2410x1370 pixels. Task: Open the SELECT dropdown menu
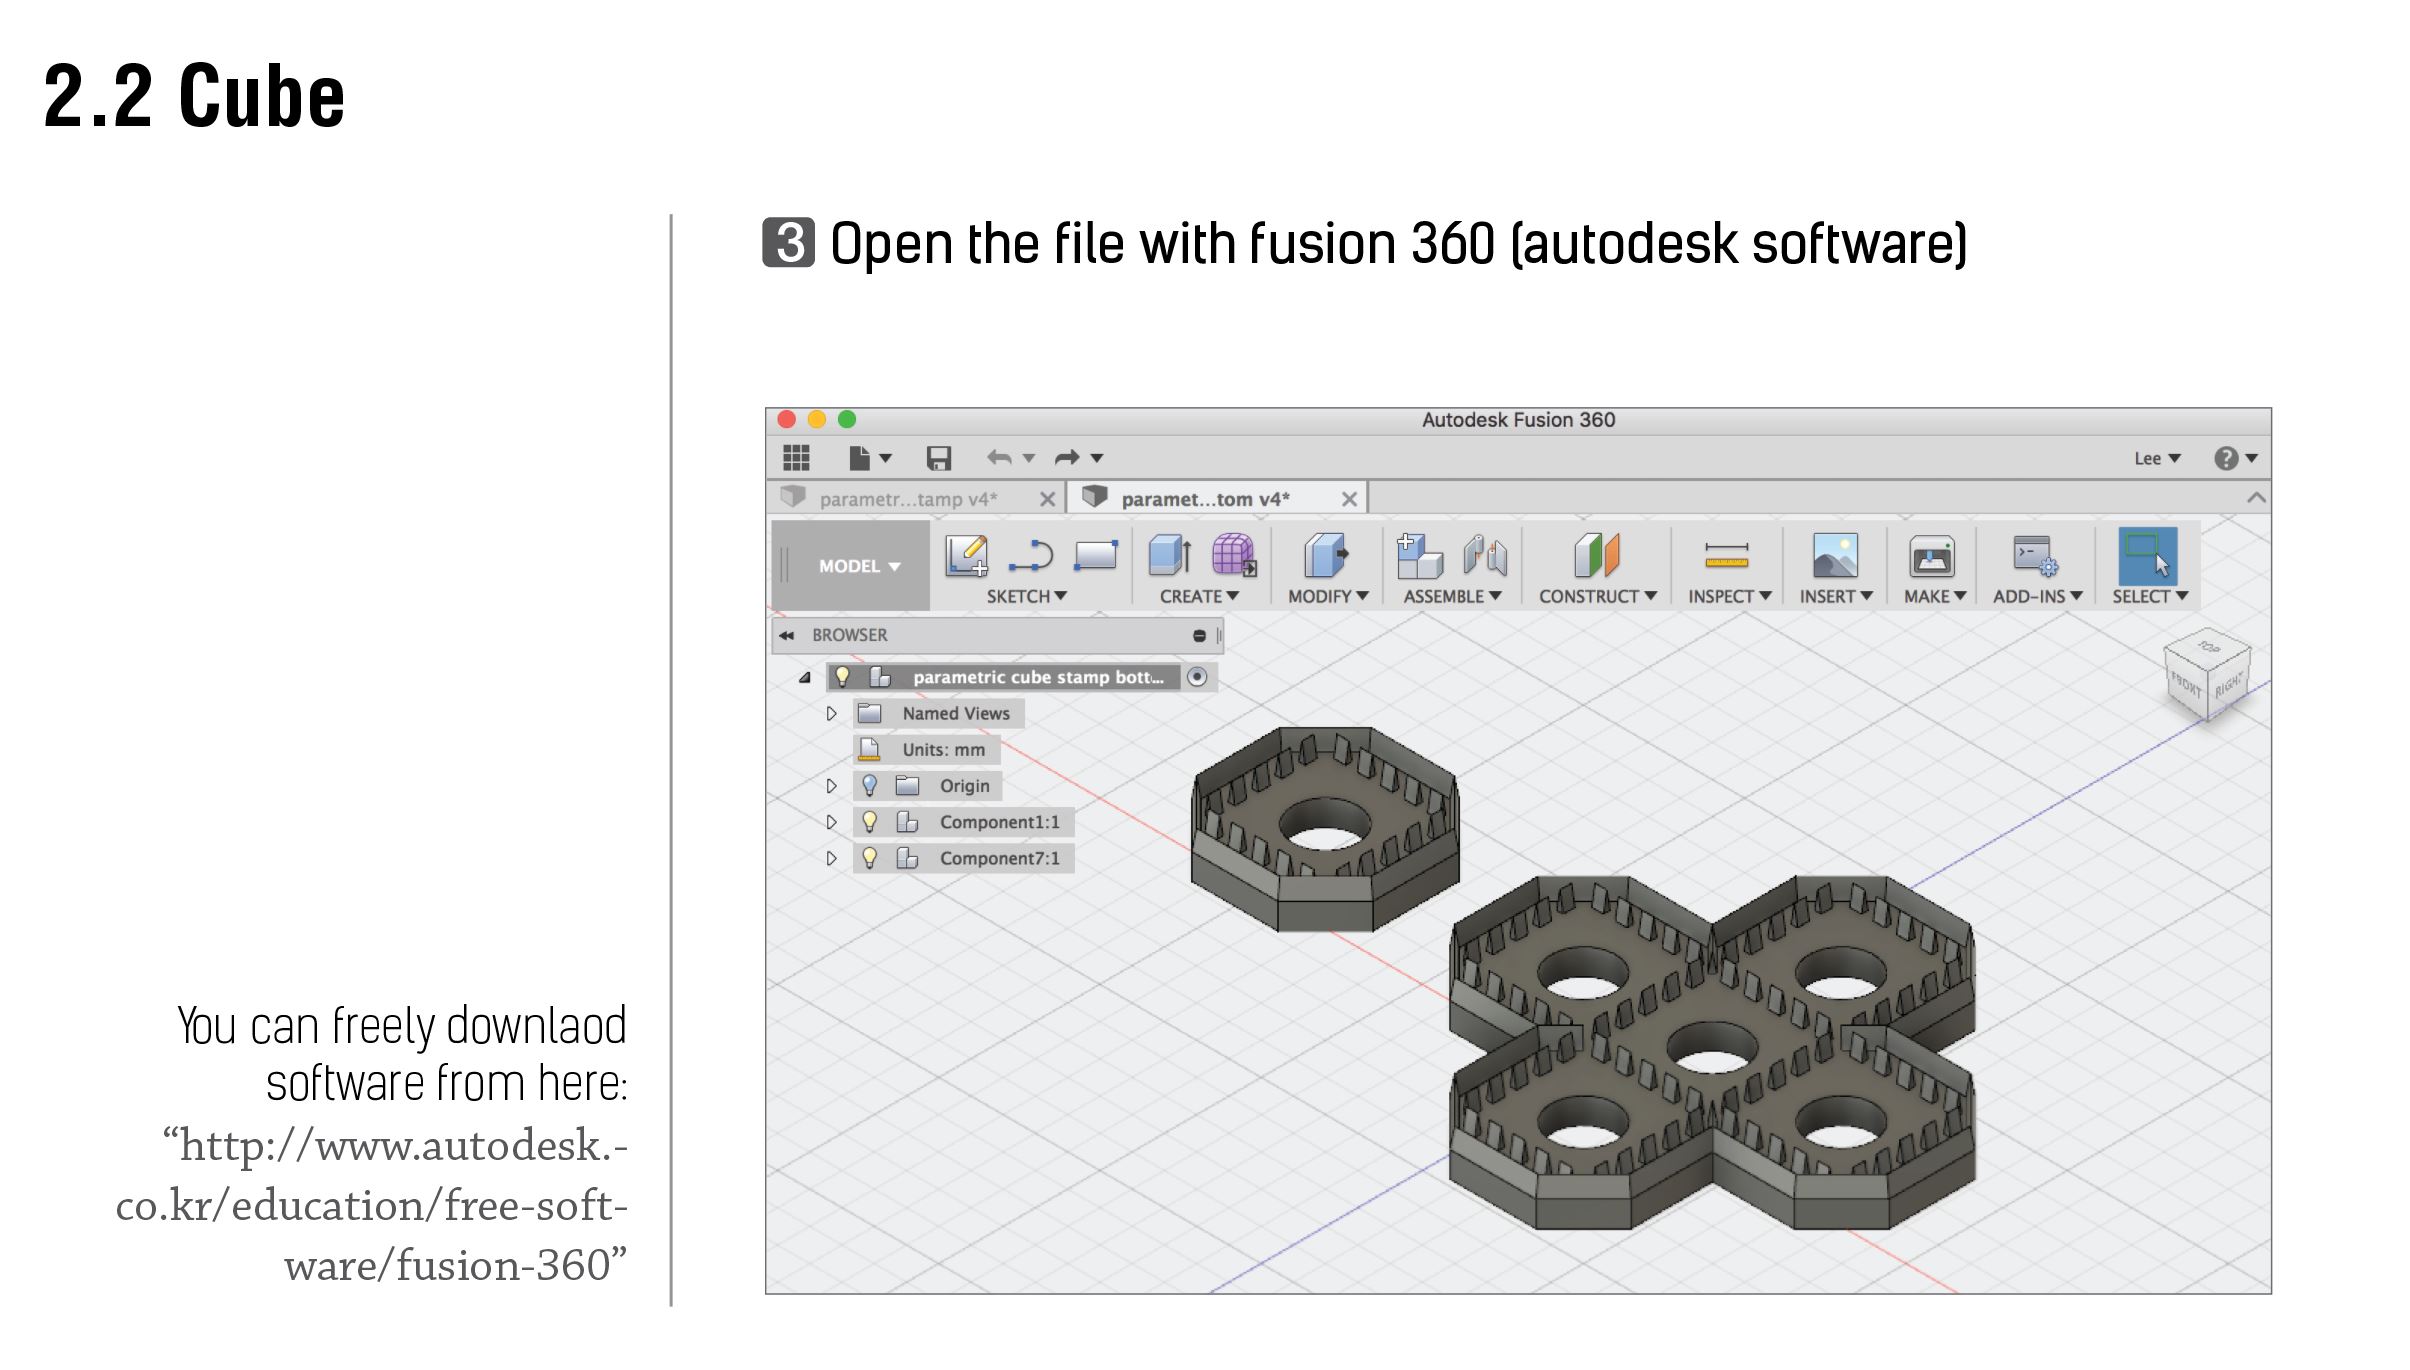(2150, 596)
